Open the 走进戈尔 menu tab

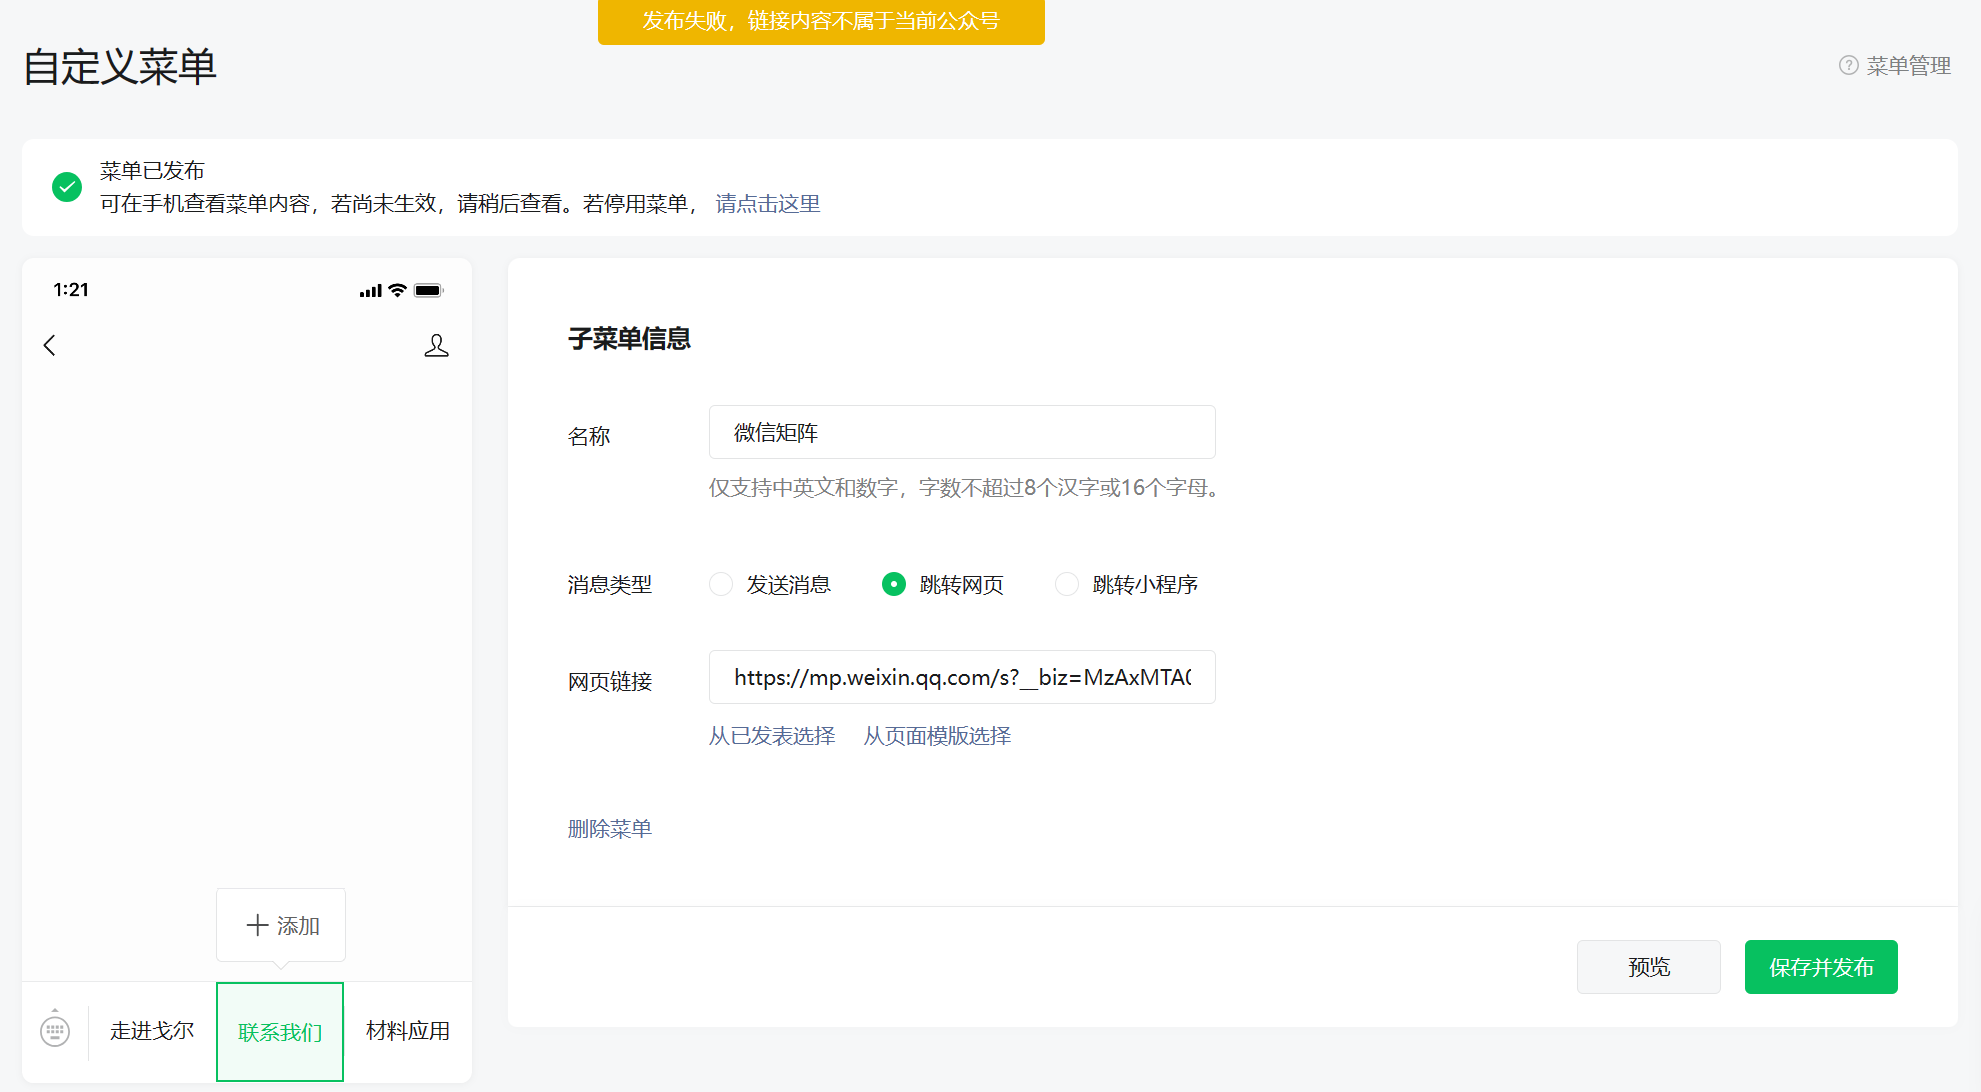(152, 1031)
